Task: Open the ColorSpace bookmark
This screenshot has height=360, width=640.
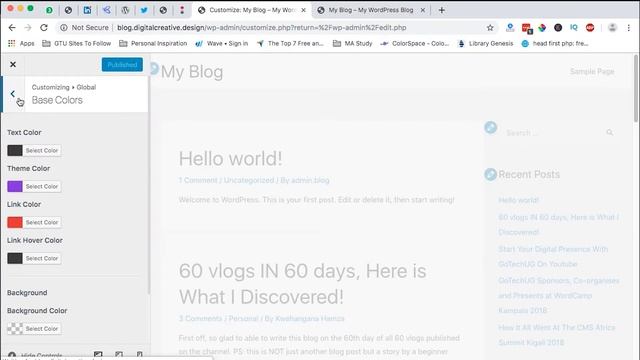Action: pos(415,43)
